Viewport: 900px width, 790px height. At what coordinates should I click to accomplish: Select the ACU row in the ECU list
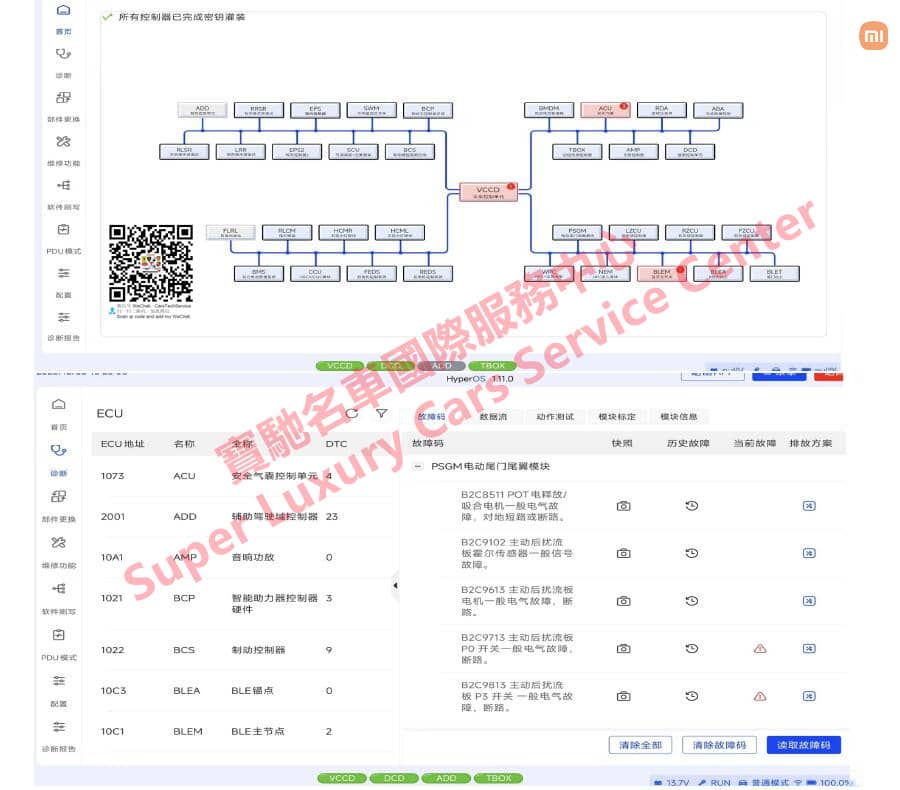point(245,476)
